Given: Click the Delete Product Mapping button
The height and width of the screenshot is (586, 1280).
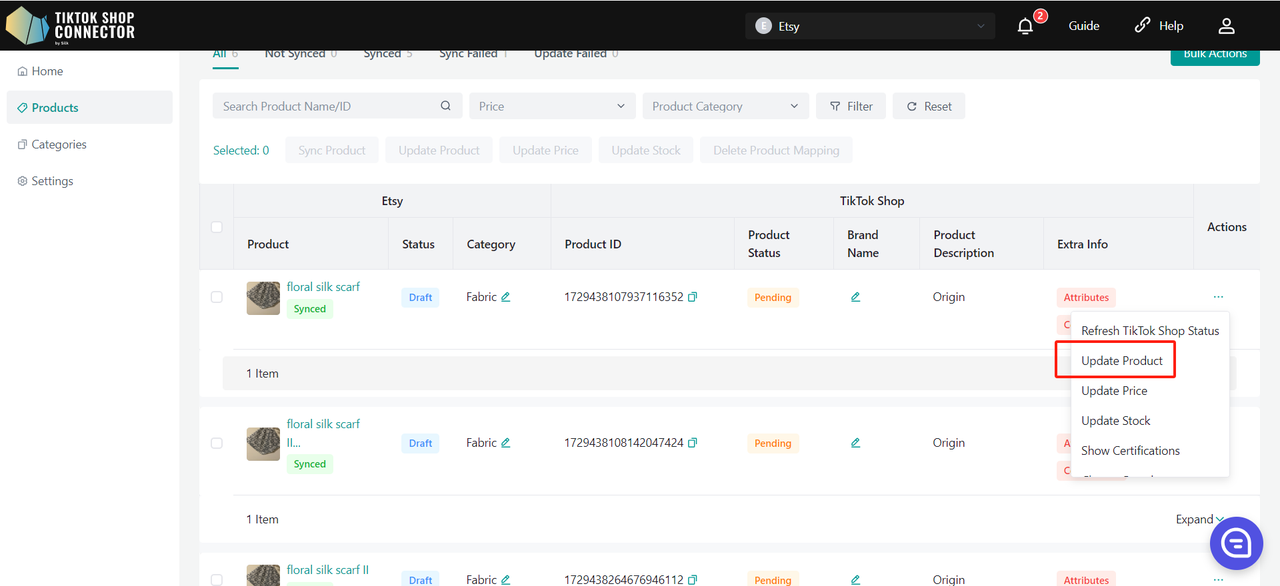Looking at the screenshot, I should tap(776, 151).
